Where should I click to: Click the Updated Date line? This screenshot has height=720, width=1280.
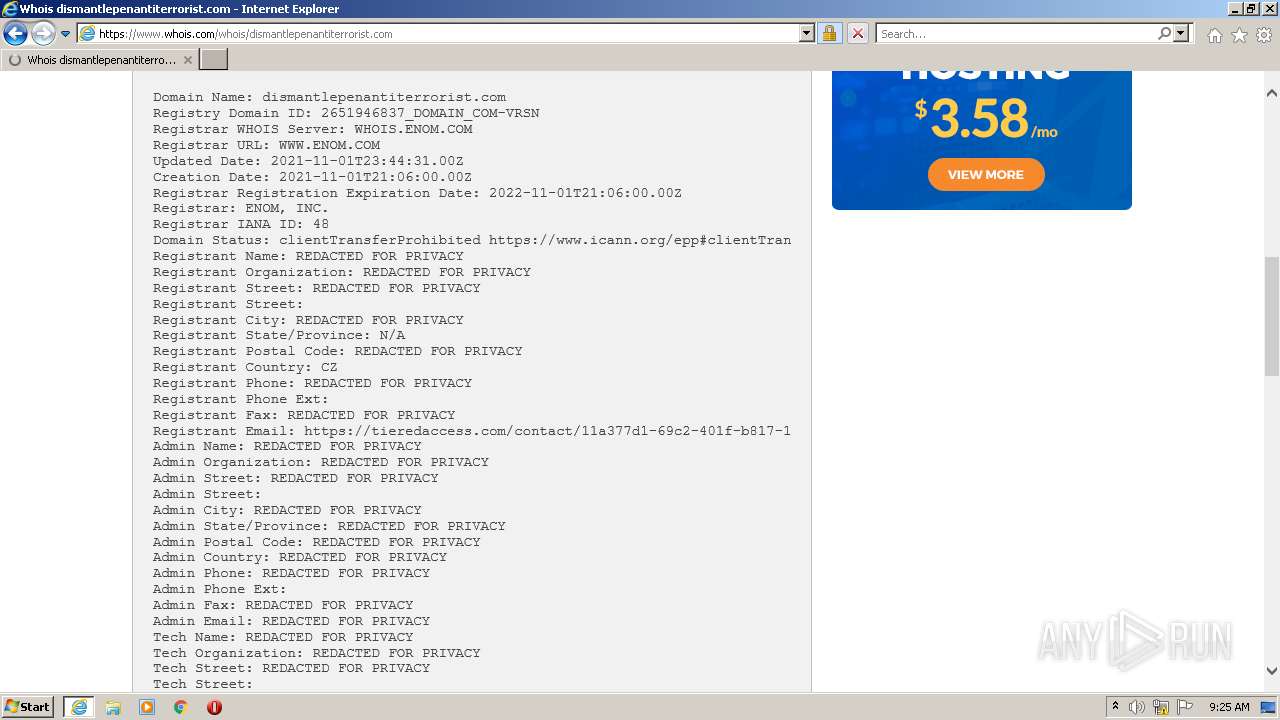(x=308, y=161)
